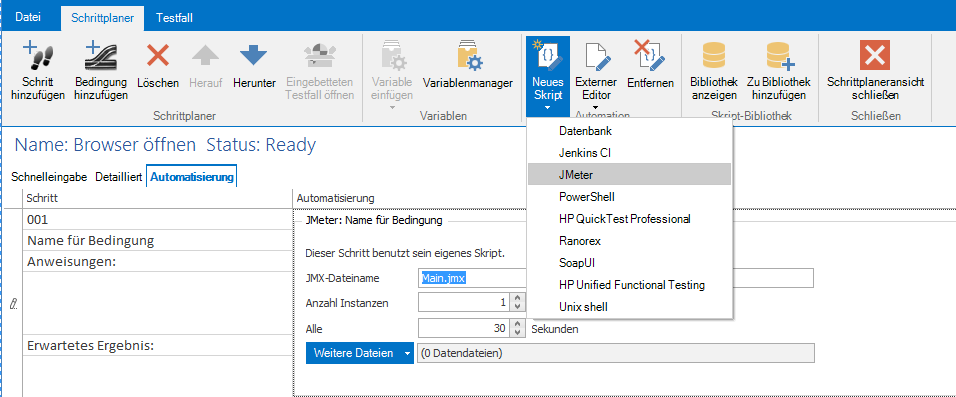Move step down with Herunter arrow

254,55
